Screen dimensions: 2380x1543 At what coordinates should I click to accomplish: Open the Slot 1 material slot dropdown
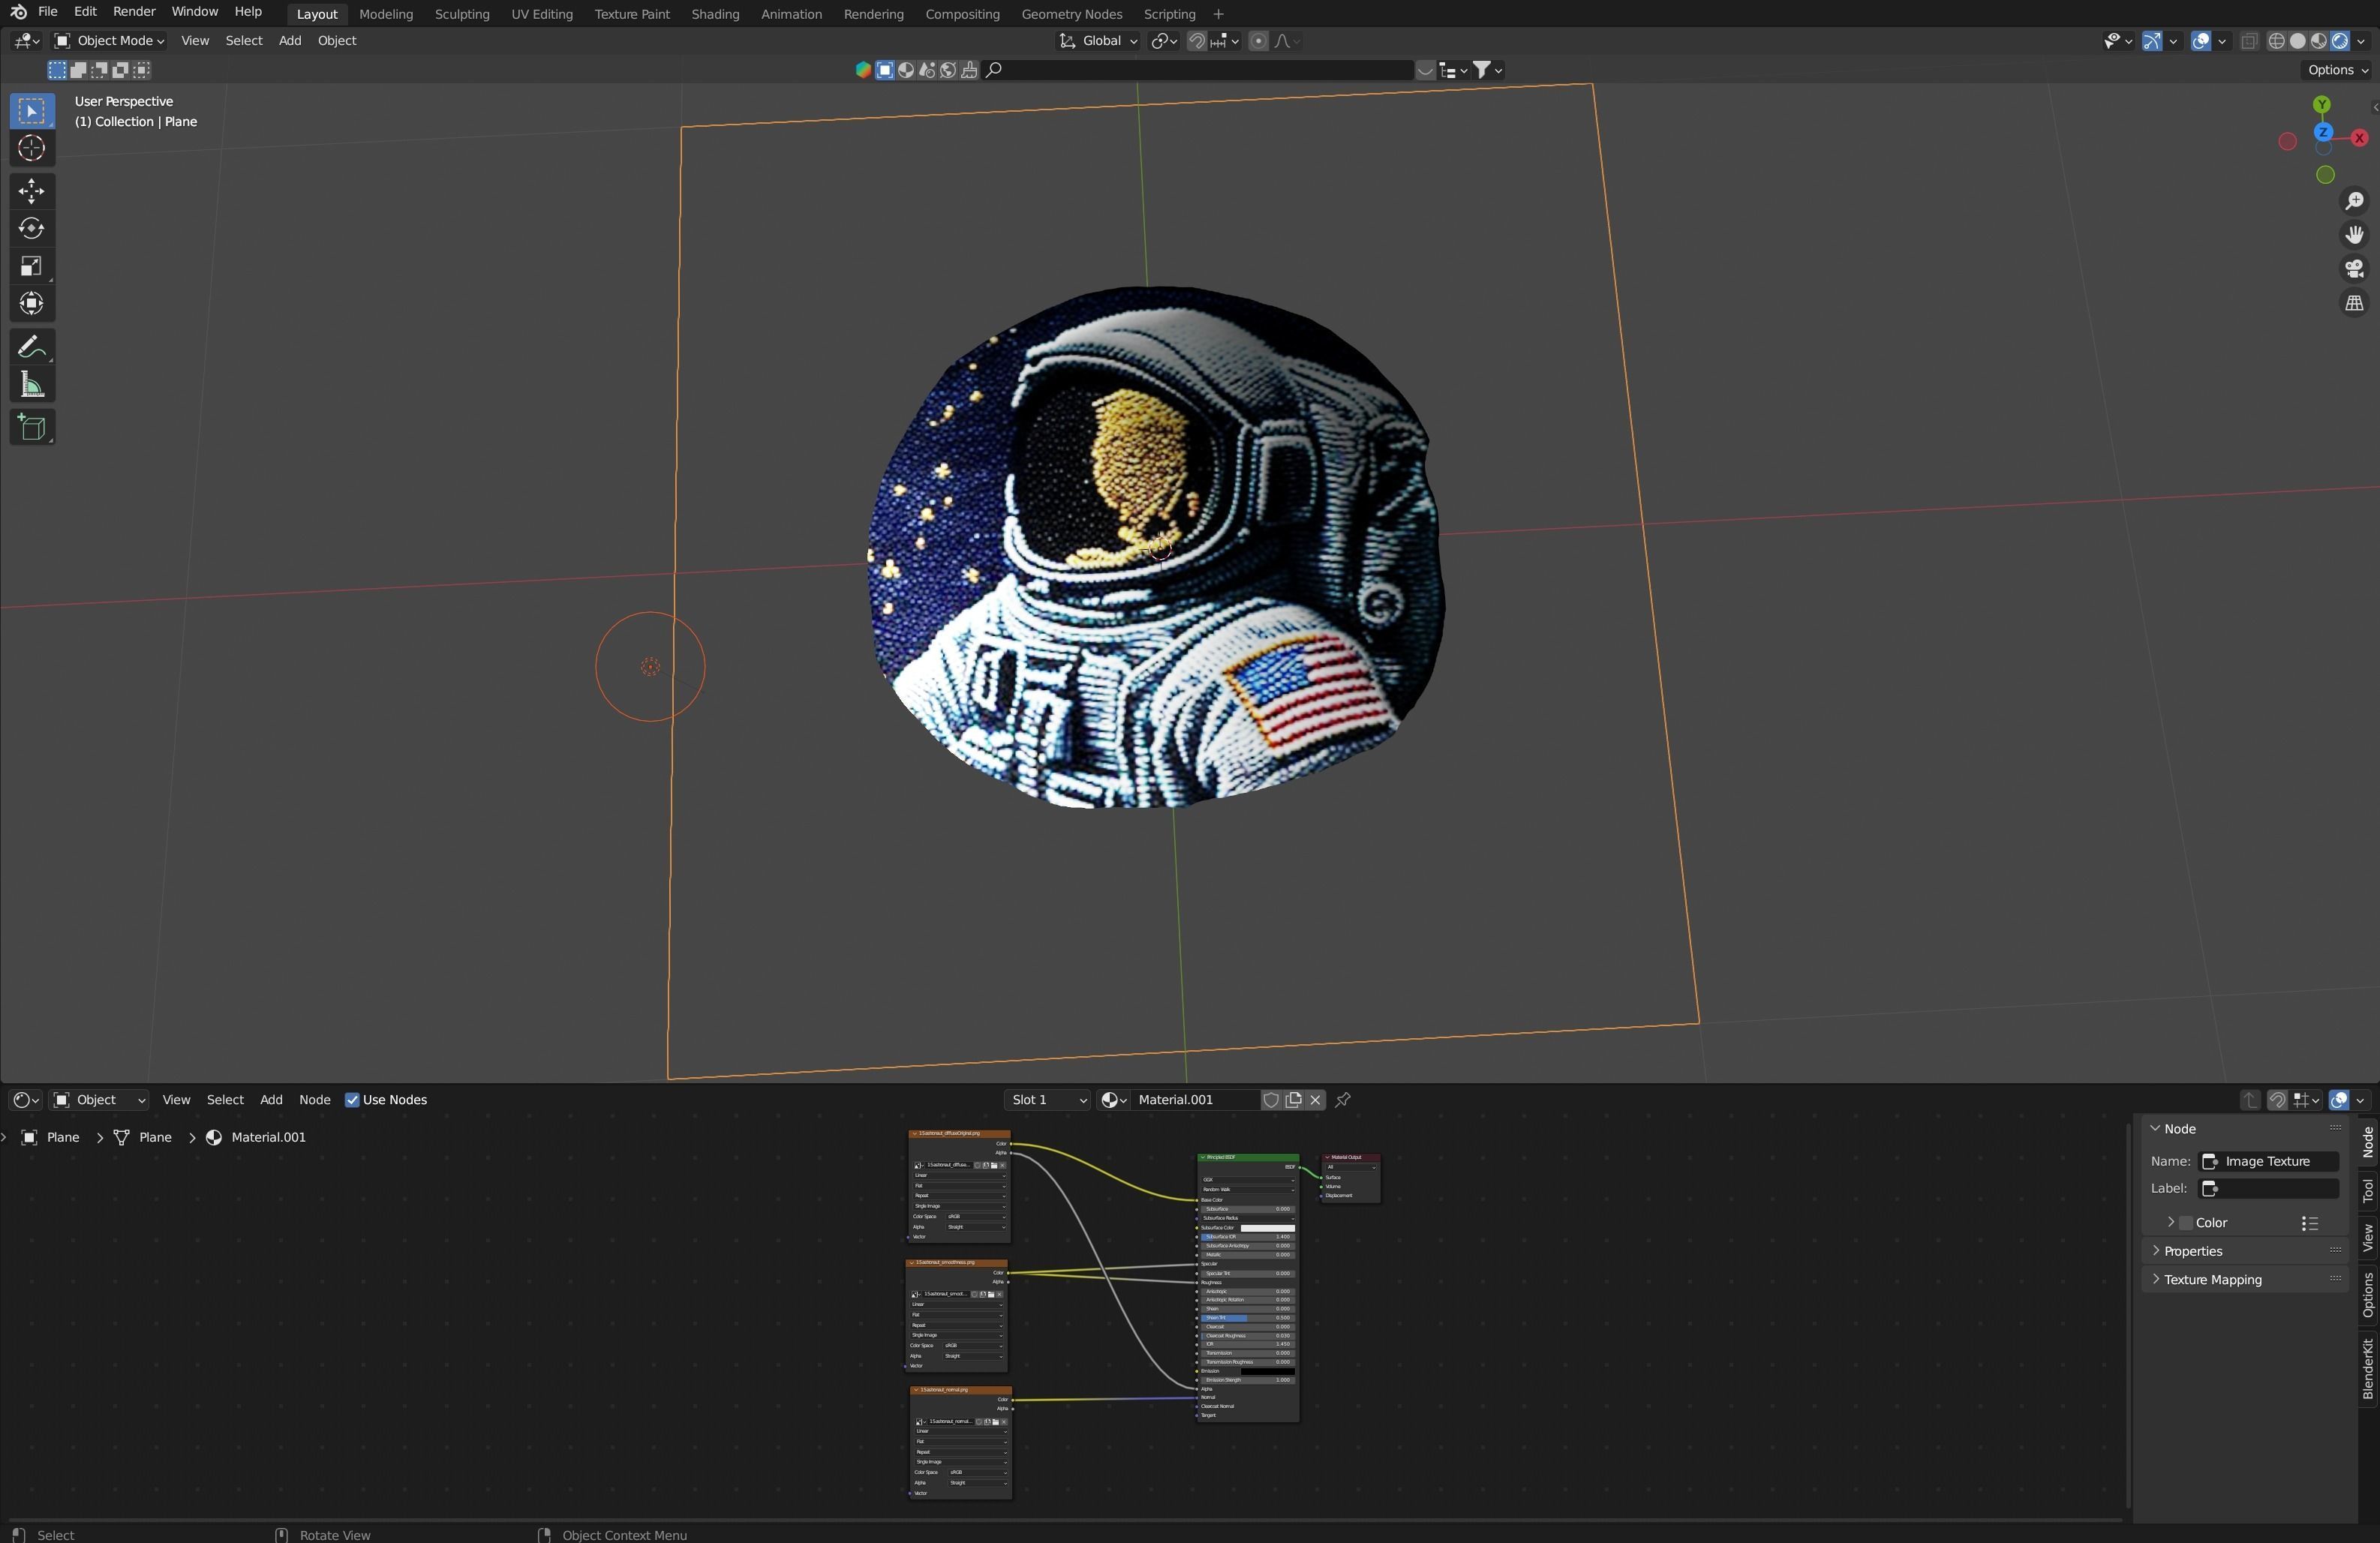coord(1047,1100)
